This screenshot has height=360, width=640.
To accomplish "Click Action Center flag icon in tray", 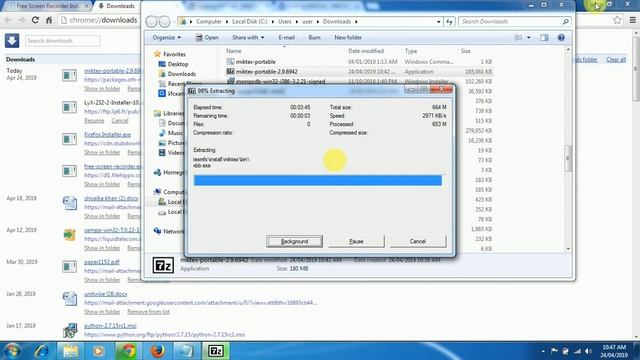I will point(554,351).
